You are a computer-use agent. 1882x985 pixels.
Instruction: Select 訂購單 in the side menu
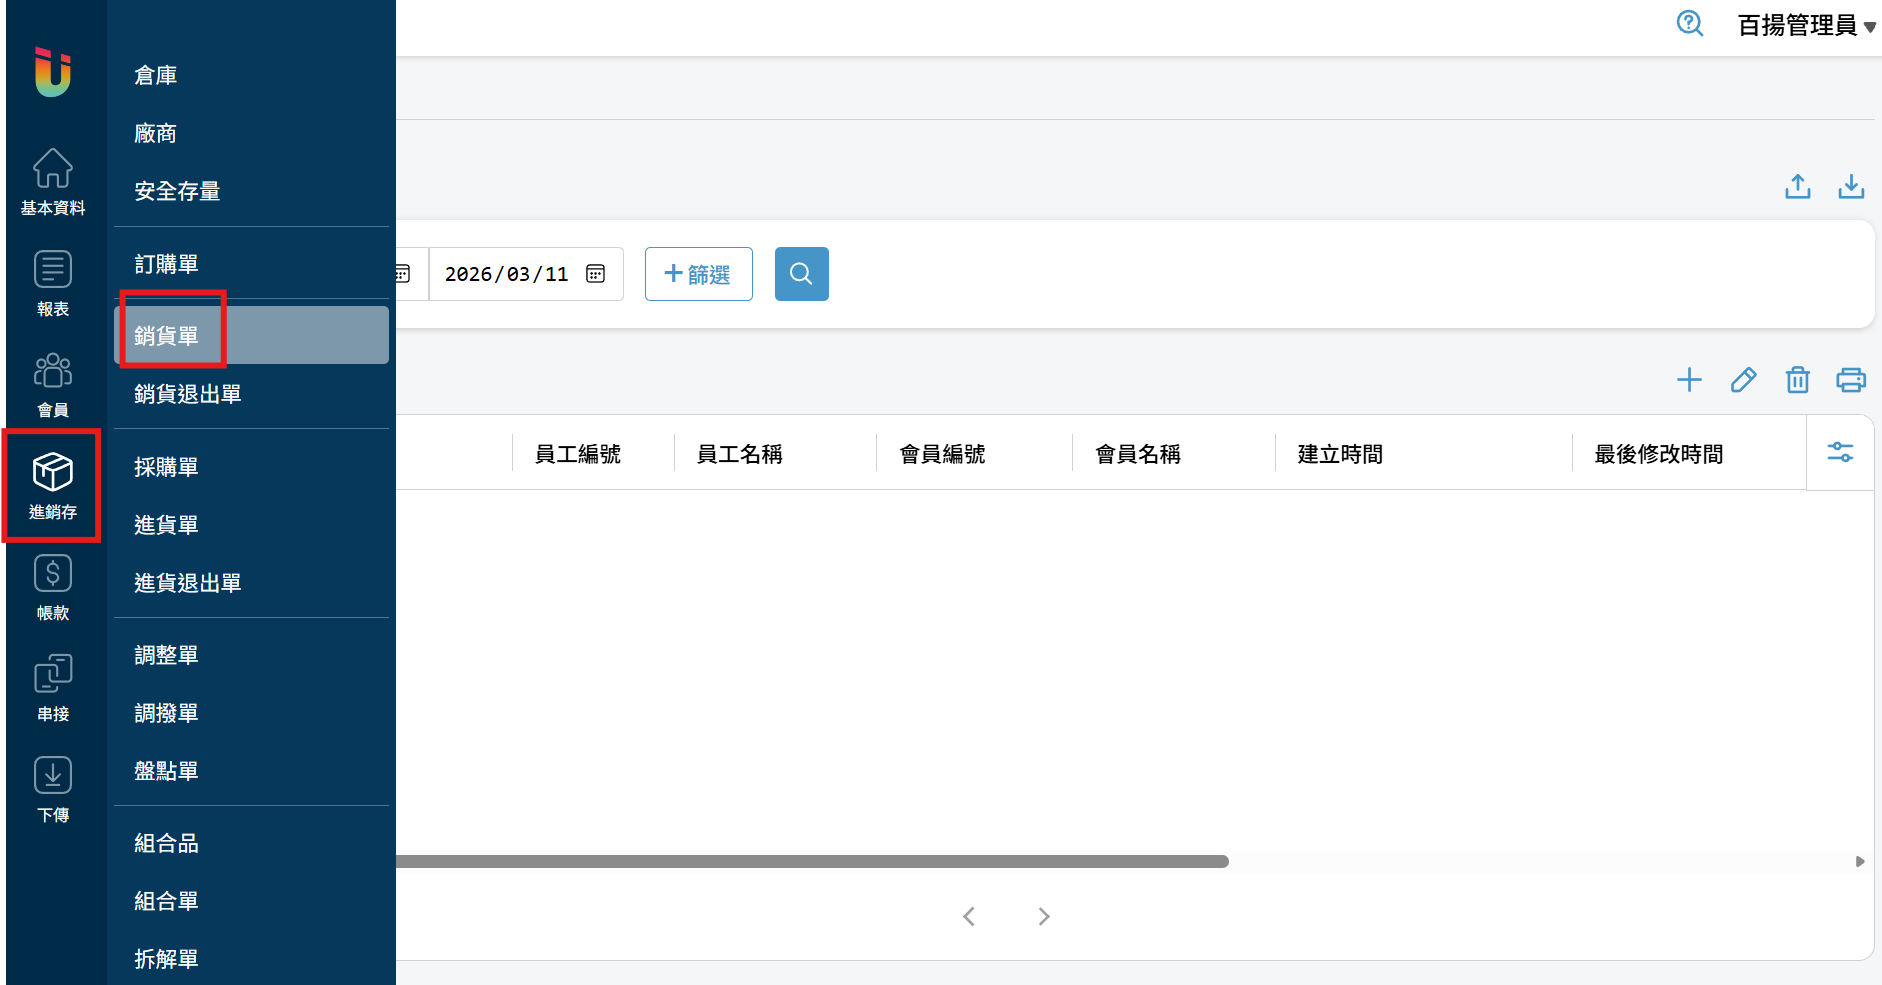(x=166, y=264)
